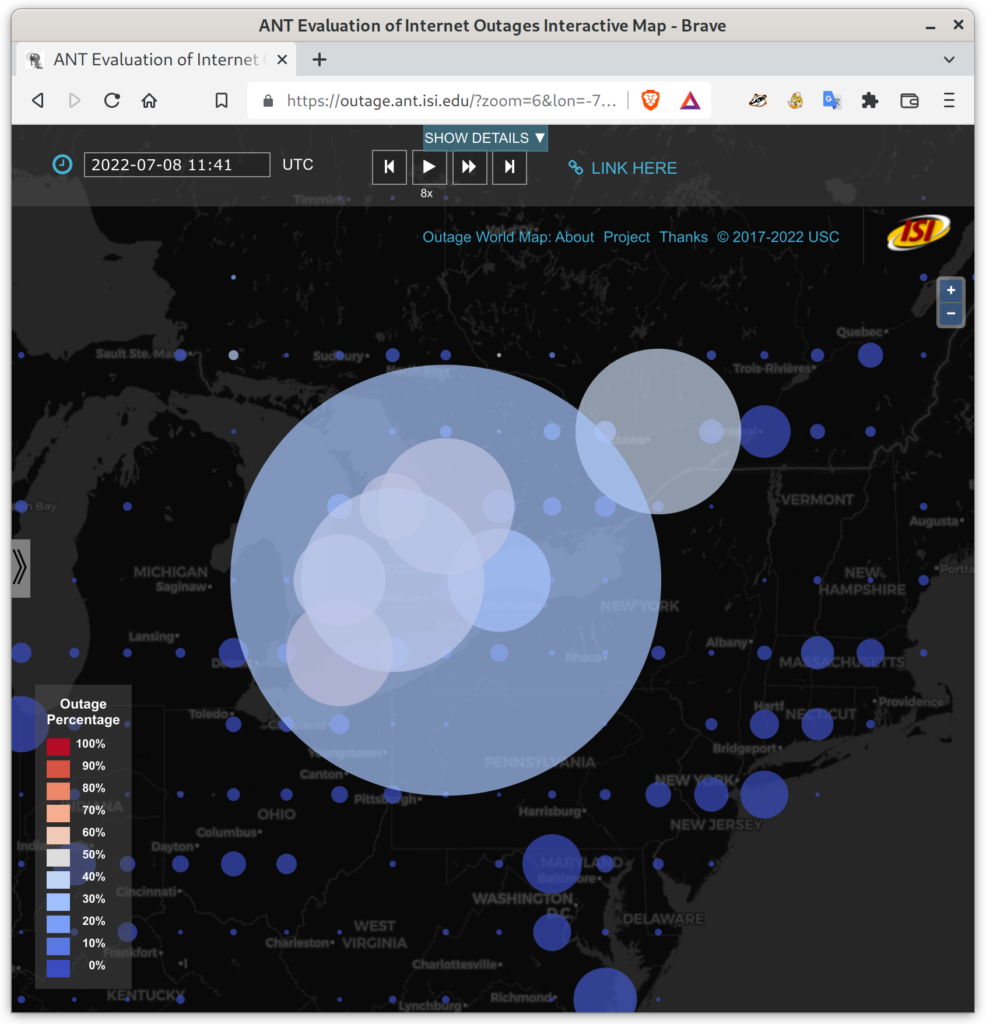Open the Brave Wallet
The width and height of the screenshot is (986, 1024).
pos(910,101)
